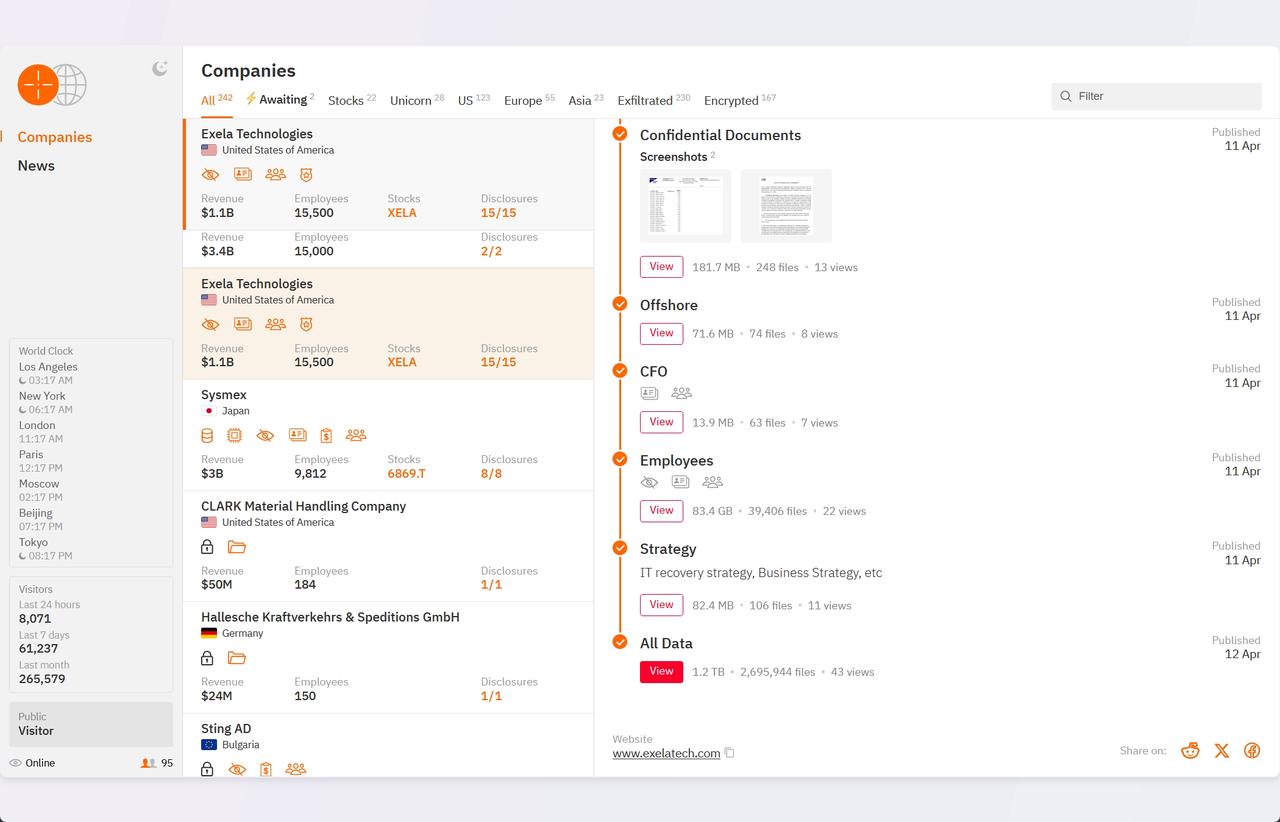Screen dimensions: 1280x822
Task: Select the Sting AD company title
Action: [x=226, y=729]
